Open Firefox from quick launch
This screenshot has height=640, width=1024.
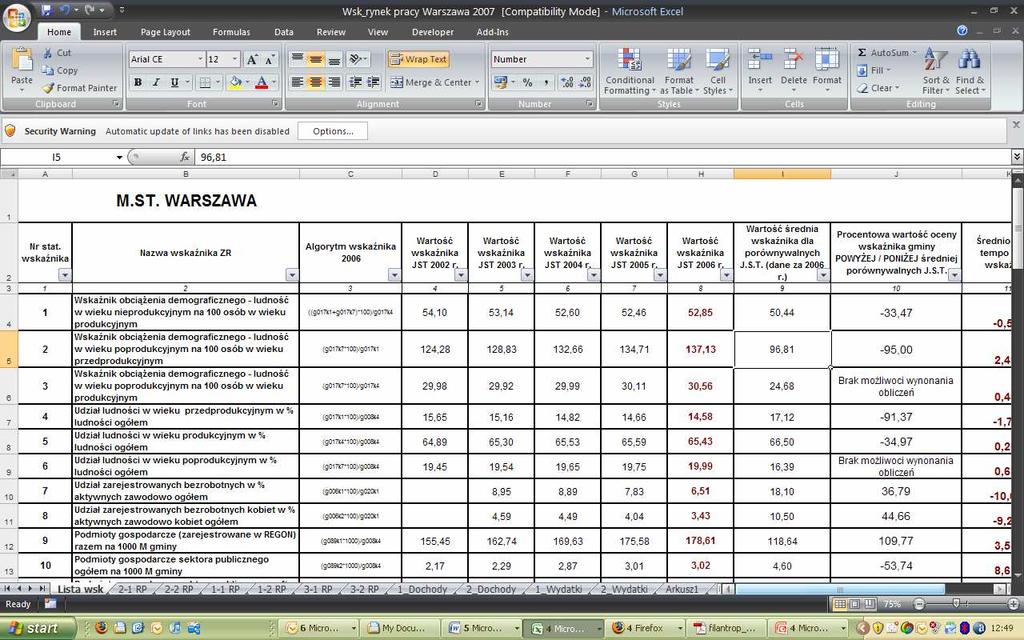point(101,628)
